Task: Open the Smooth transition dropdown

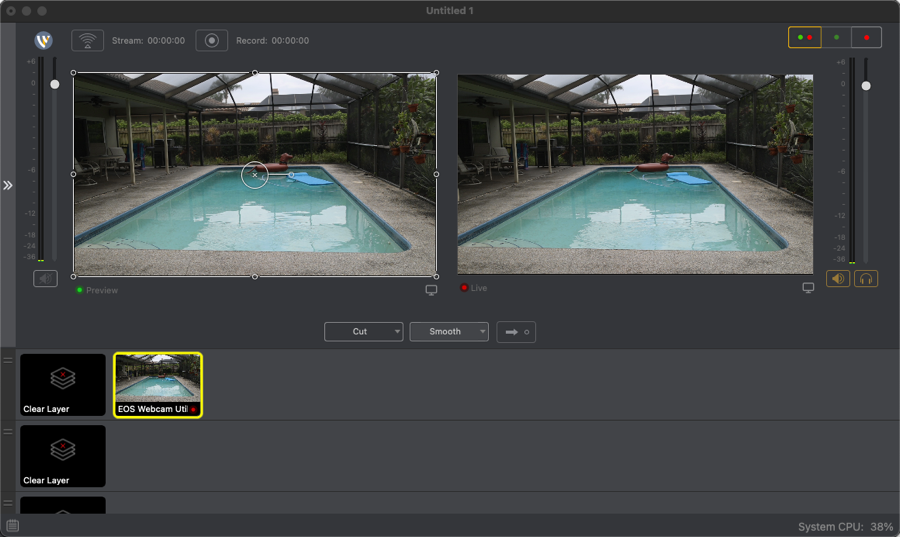Action: pos(448,332)
